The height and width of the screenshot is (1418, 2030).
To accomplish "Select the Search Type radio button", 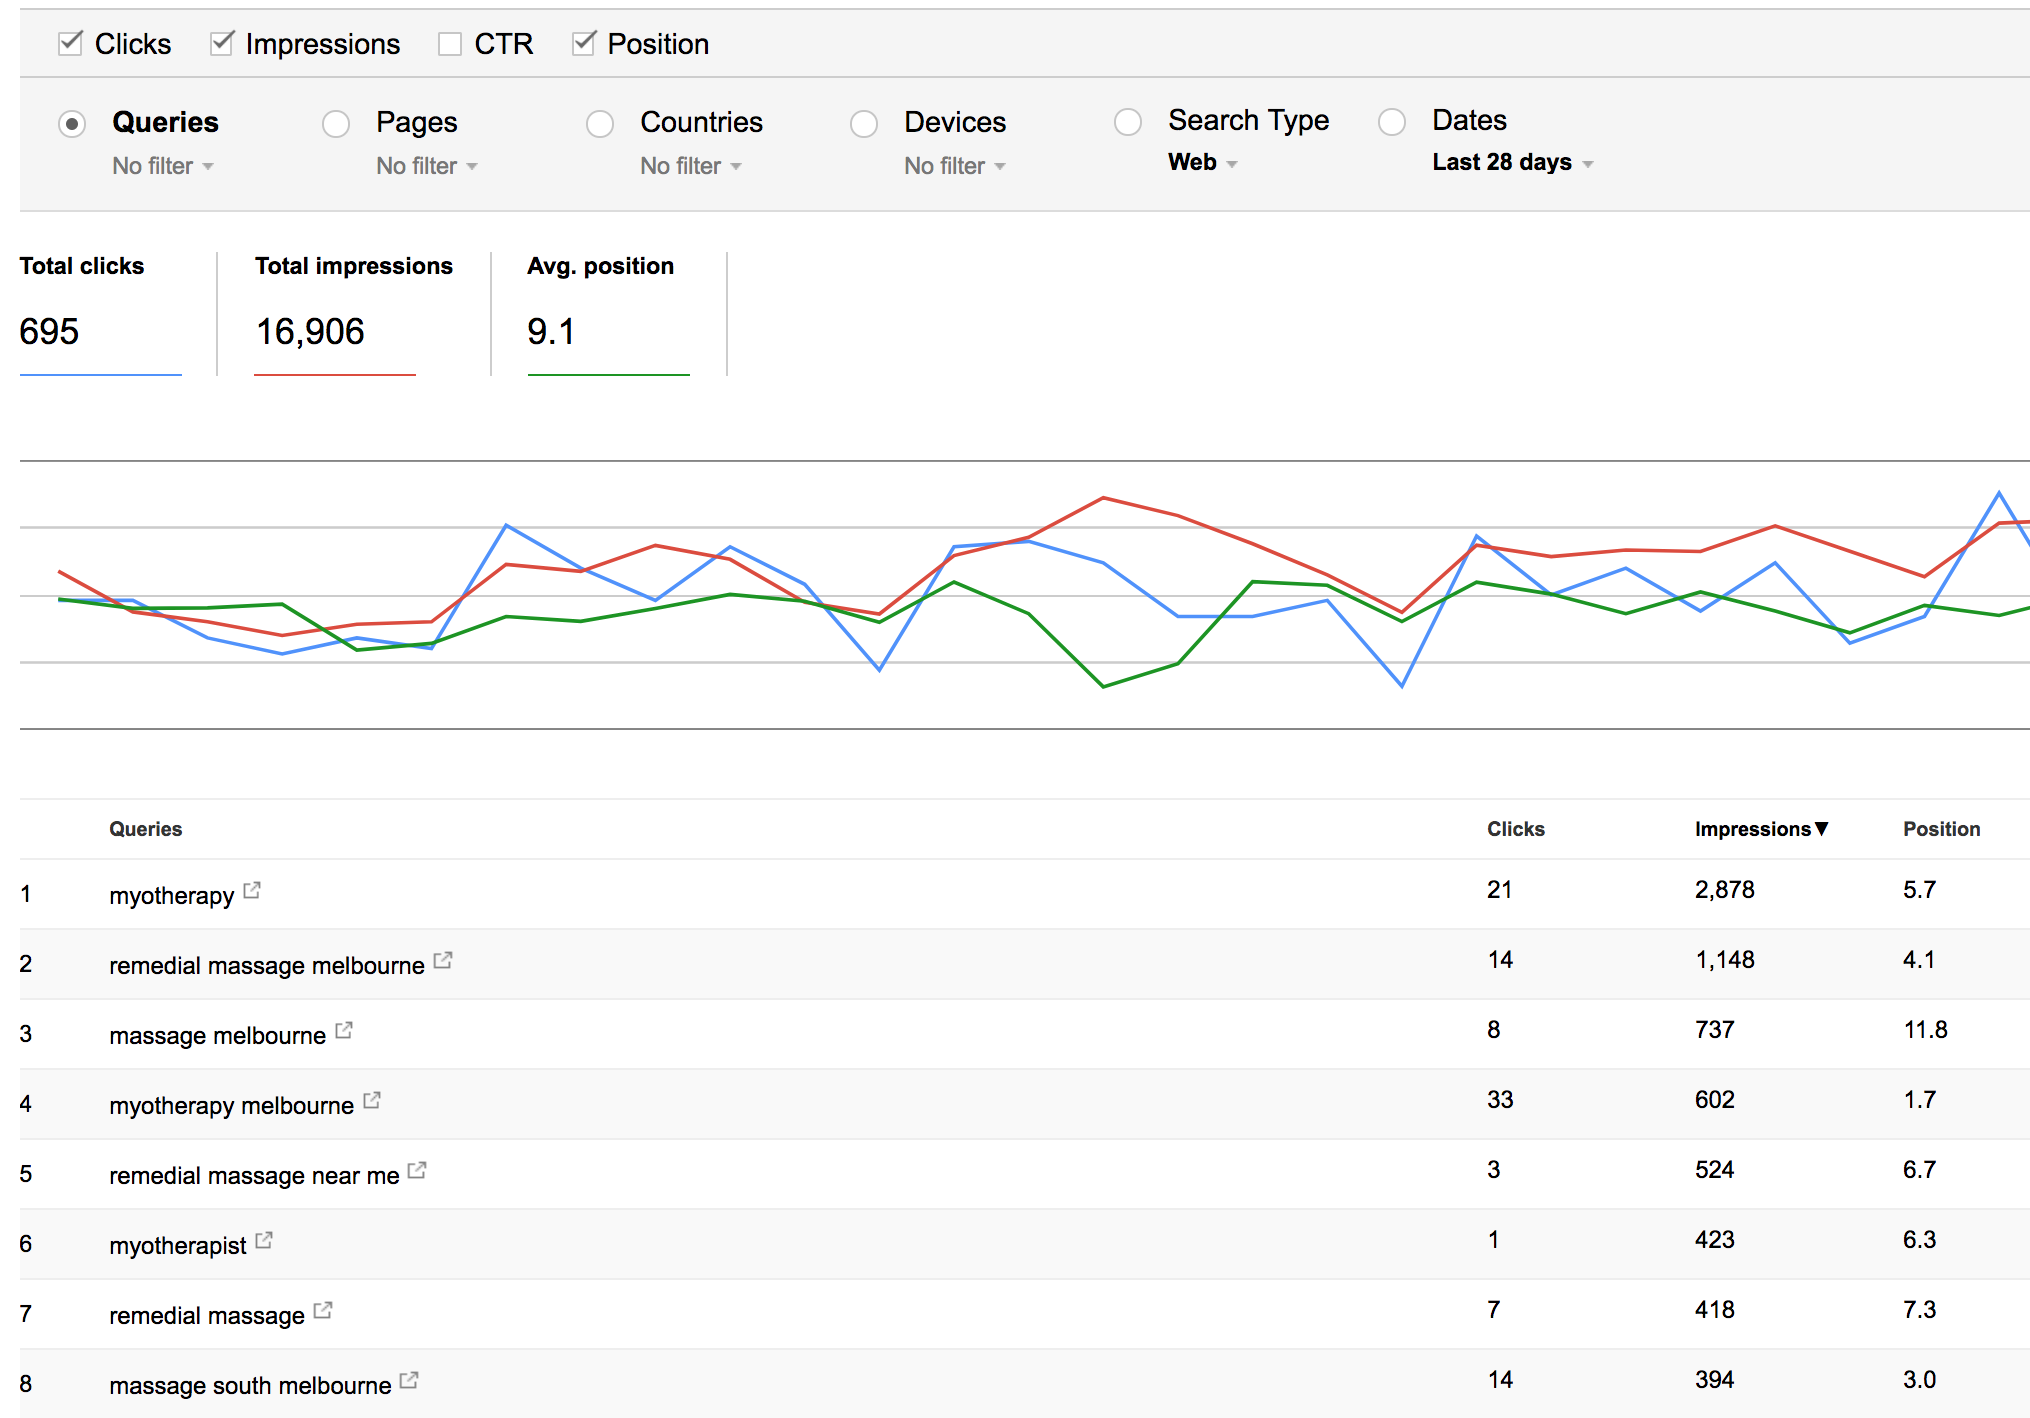I will tap(1128, 122).
